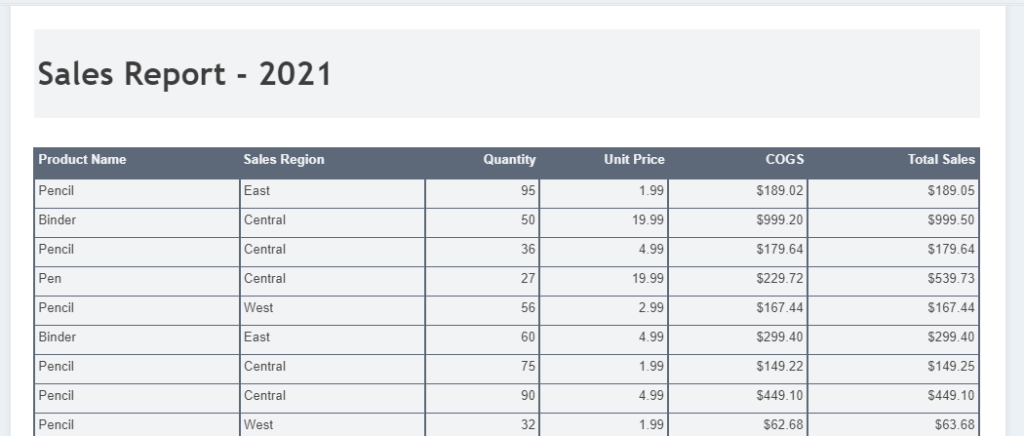Viewport: 1024px width, 436px height.
Task: Click the $63.68 total sales cell
Action: [x=954, y=425]
